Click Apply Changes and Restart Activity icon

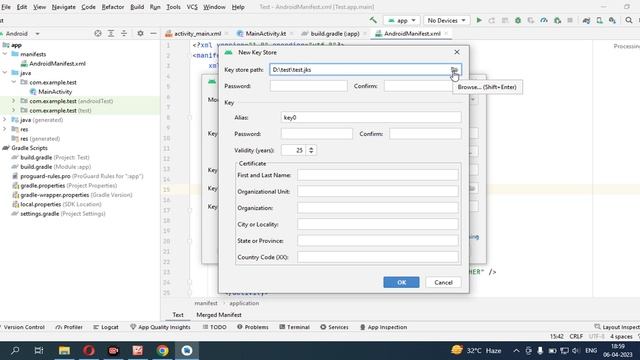coord(492,20)
